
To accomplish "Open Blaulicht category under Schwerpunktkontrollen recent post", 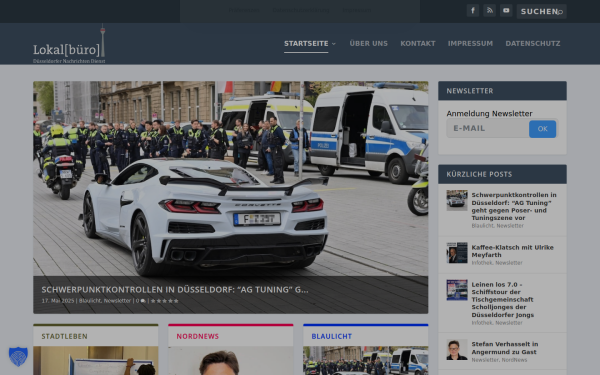I will point(483,226).
